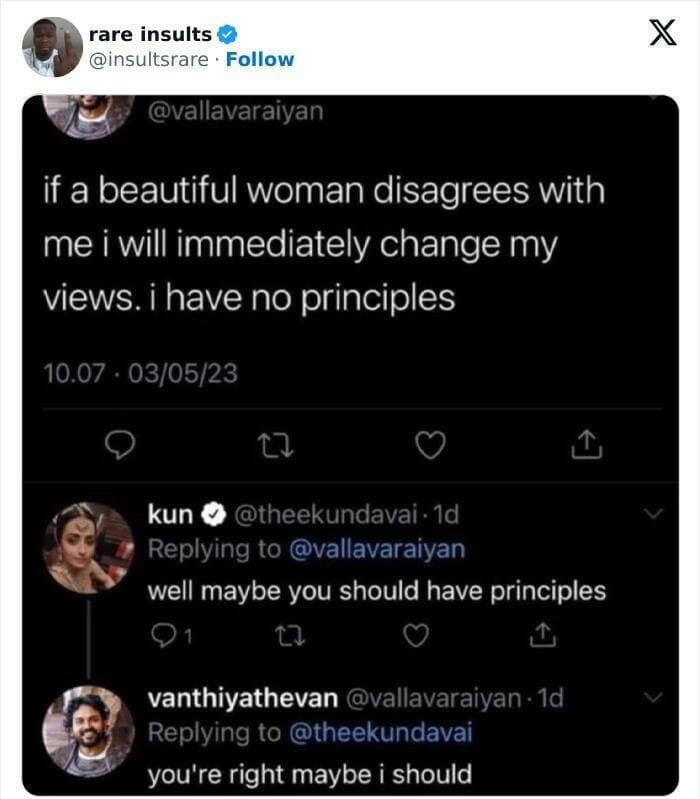Like kun's reply with the heart
Screen dimensions: 700x799
coord(417,634)
